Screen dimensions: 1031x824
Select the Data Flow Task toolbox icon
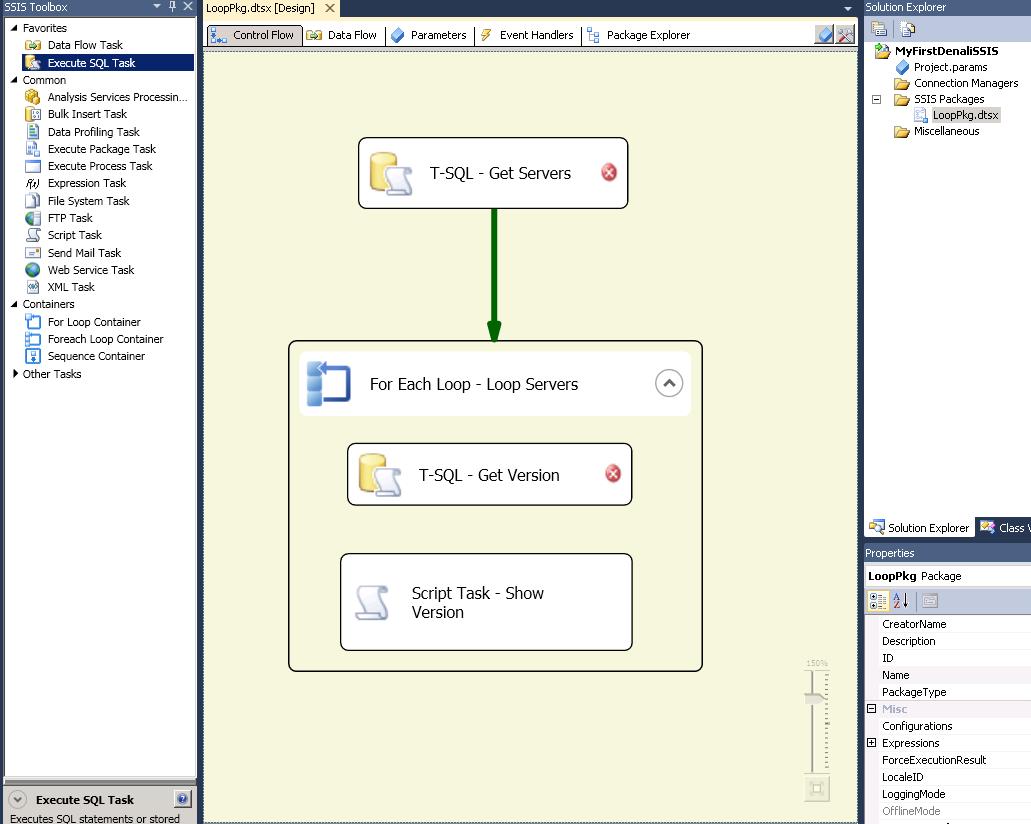pos(33,45)
